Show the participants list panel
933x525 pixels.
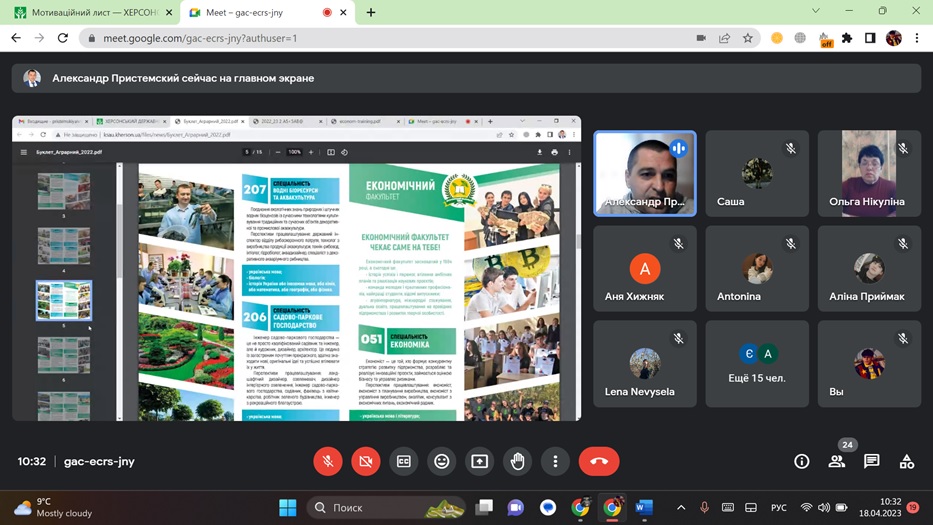click(x=837, y=461)
